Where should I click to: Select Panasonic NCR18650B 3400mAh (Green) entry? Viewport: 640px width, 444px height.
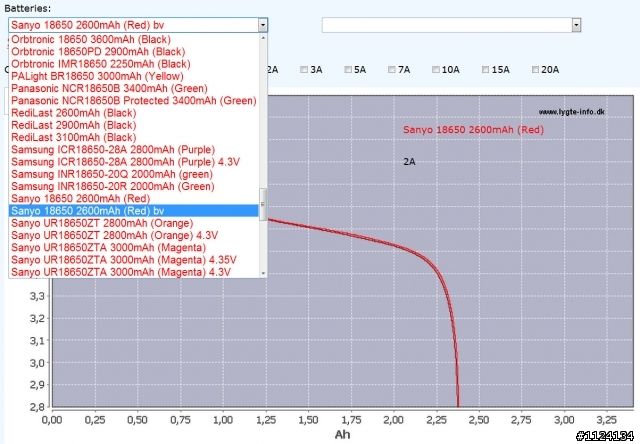pyautogui.click(x=133, y=89)
